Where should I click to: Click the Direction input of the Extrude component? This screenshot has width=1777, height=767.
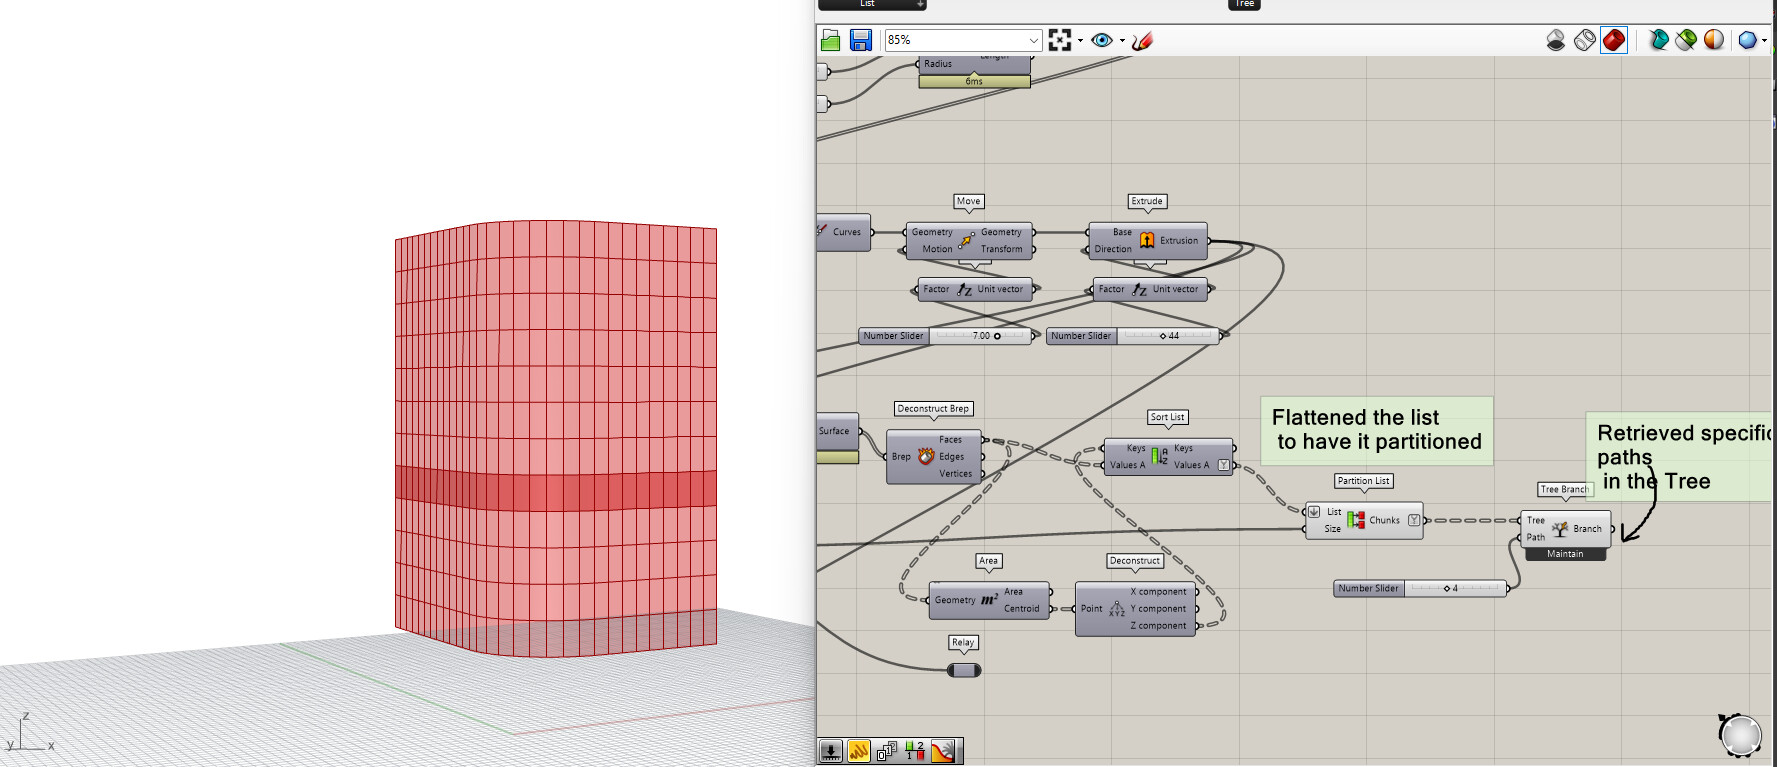[x=1113, y=249]
